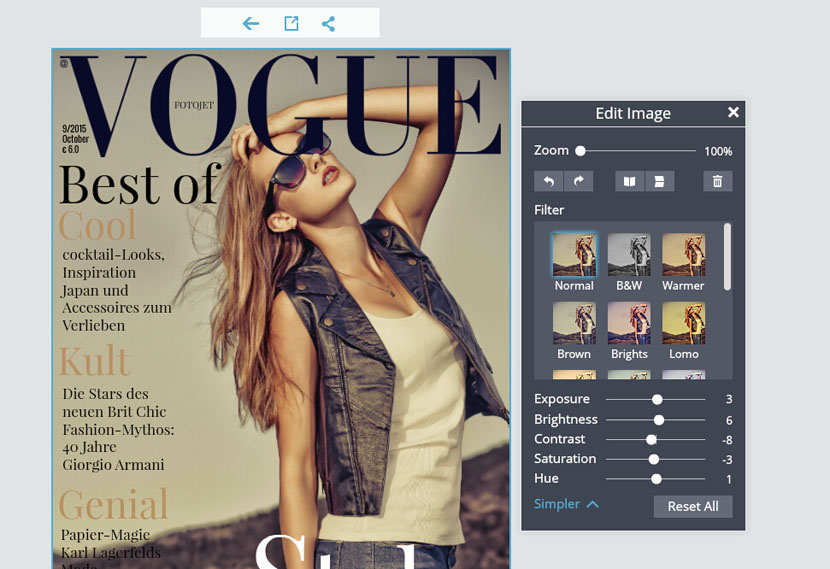The width and height of the screenshot is (830, 569).
Task: Apply the Warmer filter thumbnail
Action: pos(683,255)
